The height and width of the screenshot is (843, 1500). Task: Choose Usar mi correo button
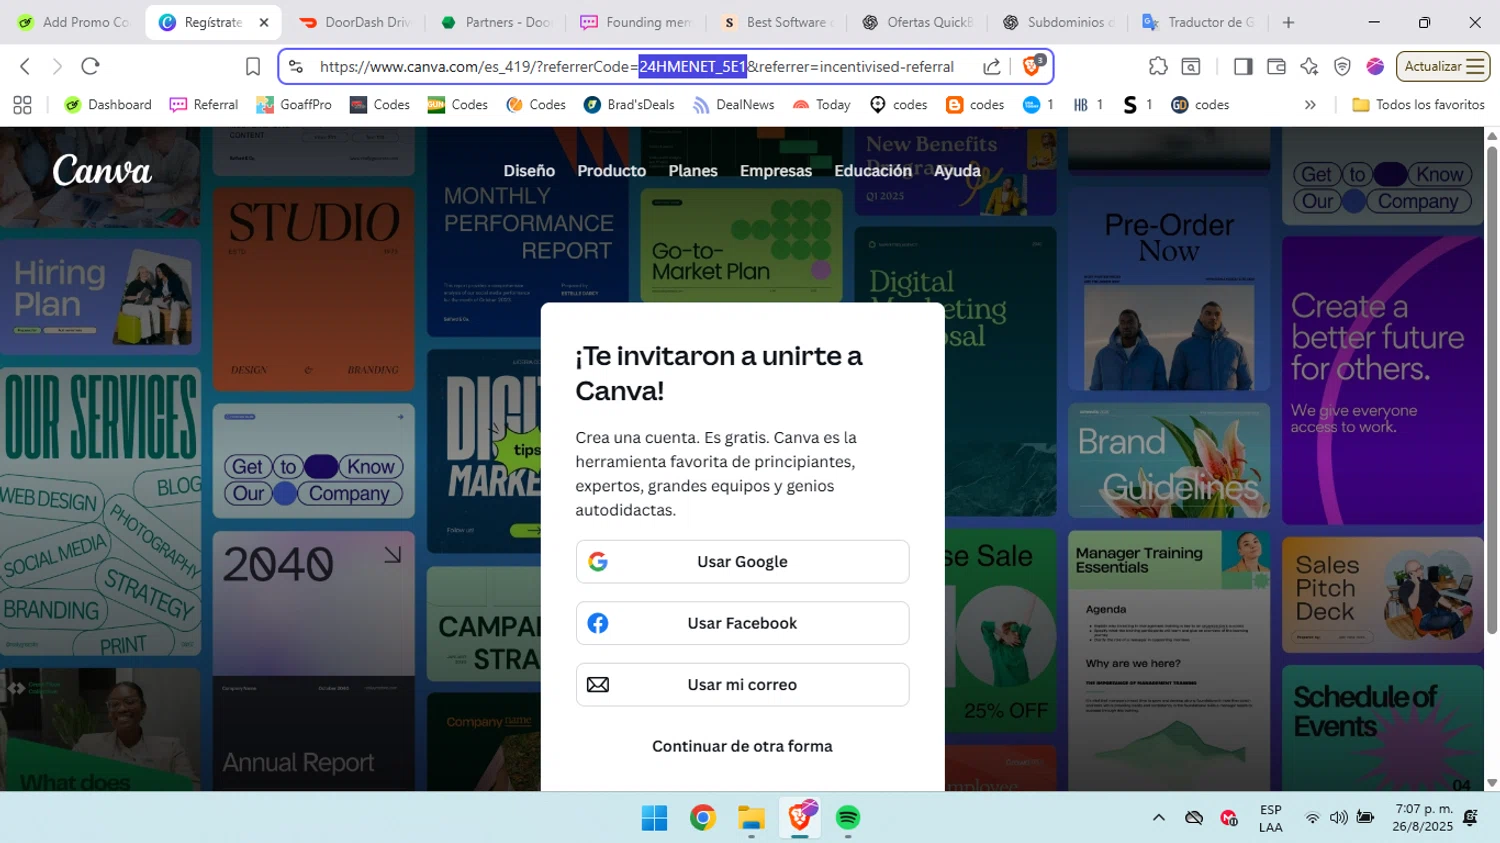pos(742,685)
